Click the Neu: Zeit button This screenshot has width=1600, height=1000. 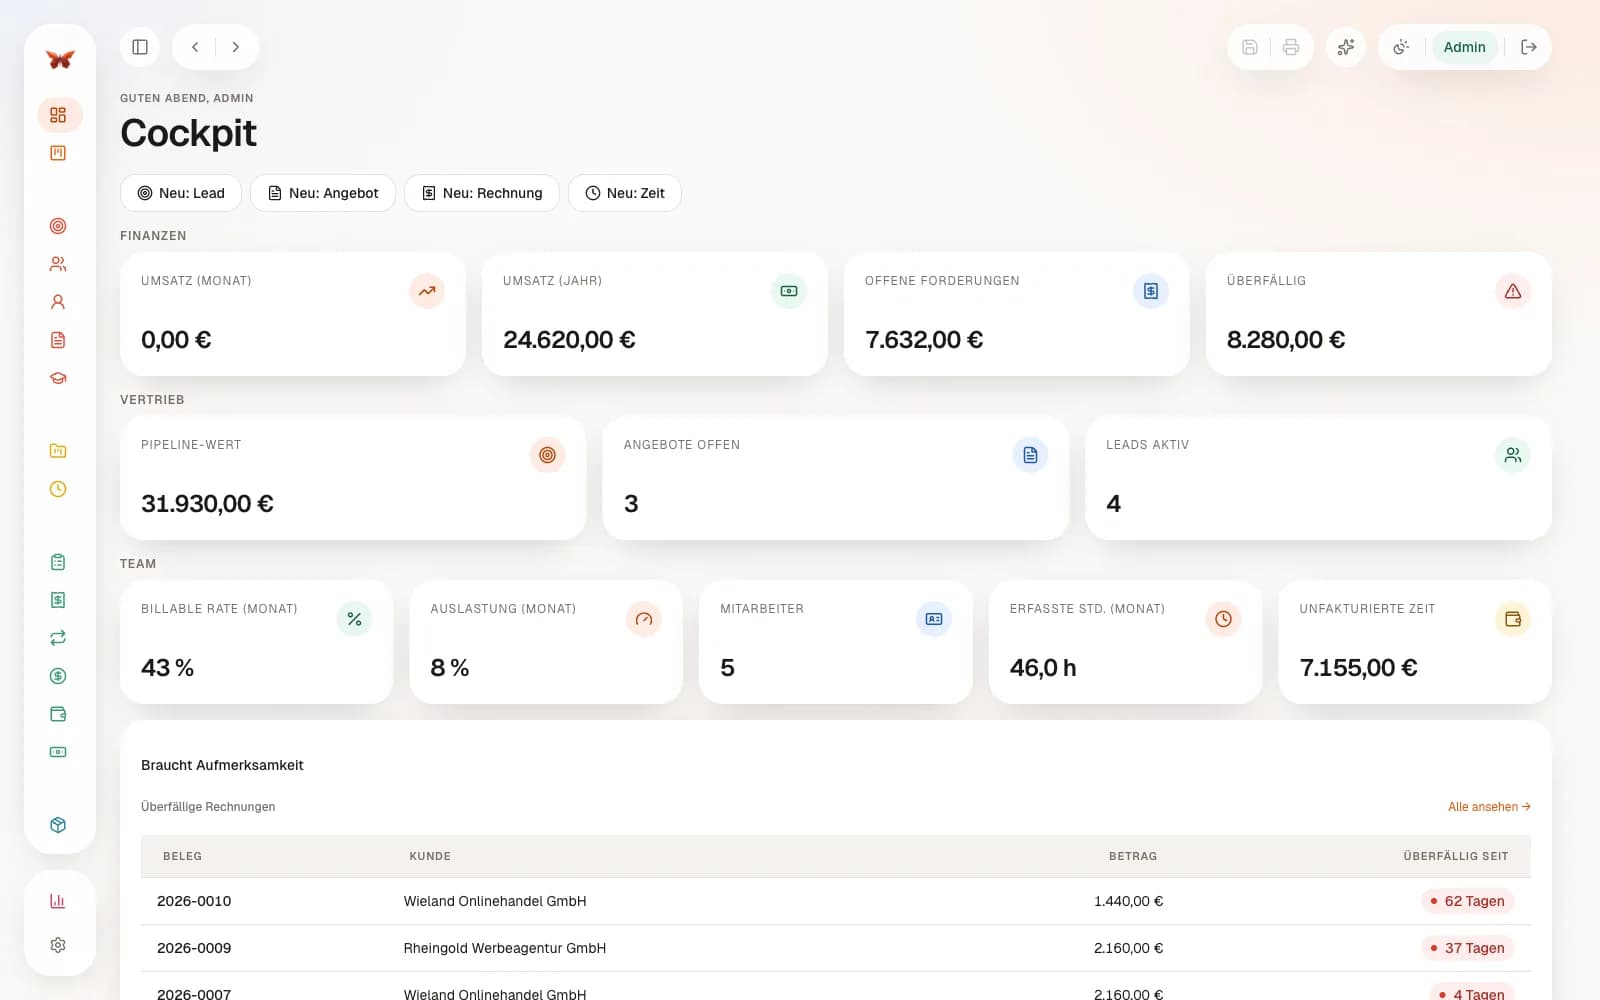click(625, 193)
